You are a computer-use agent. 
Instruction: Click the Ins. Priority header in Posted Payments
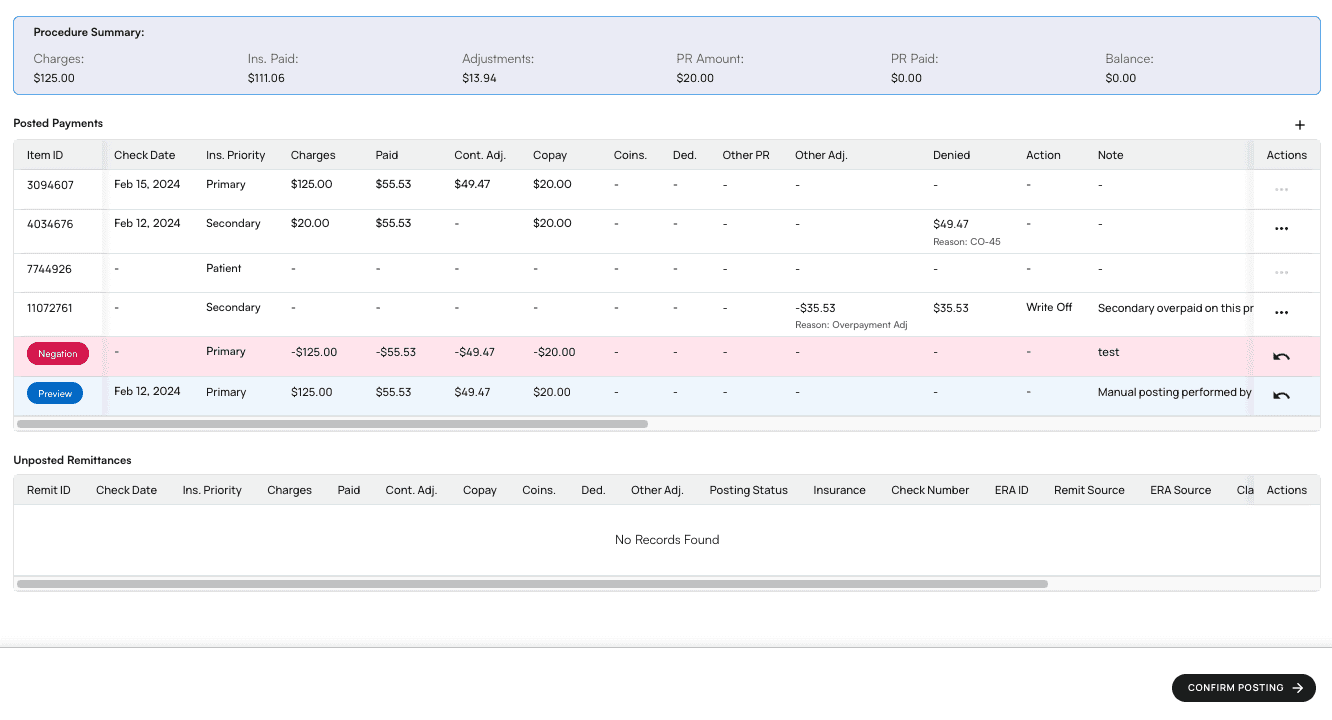coord(236,155)
